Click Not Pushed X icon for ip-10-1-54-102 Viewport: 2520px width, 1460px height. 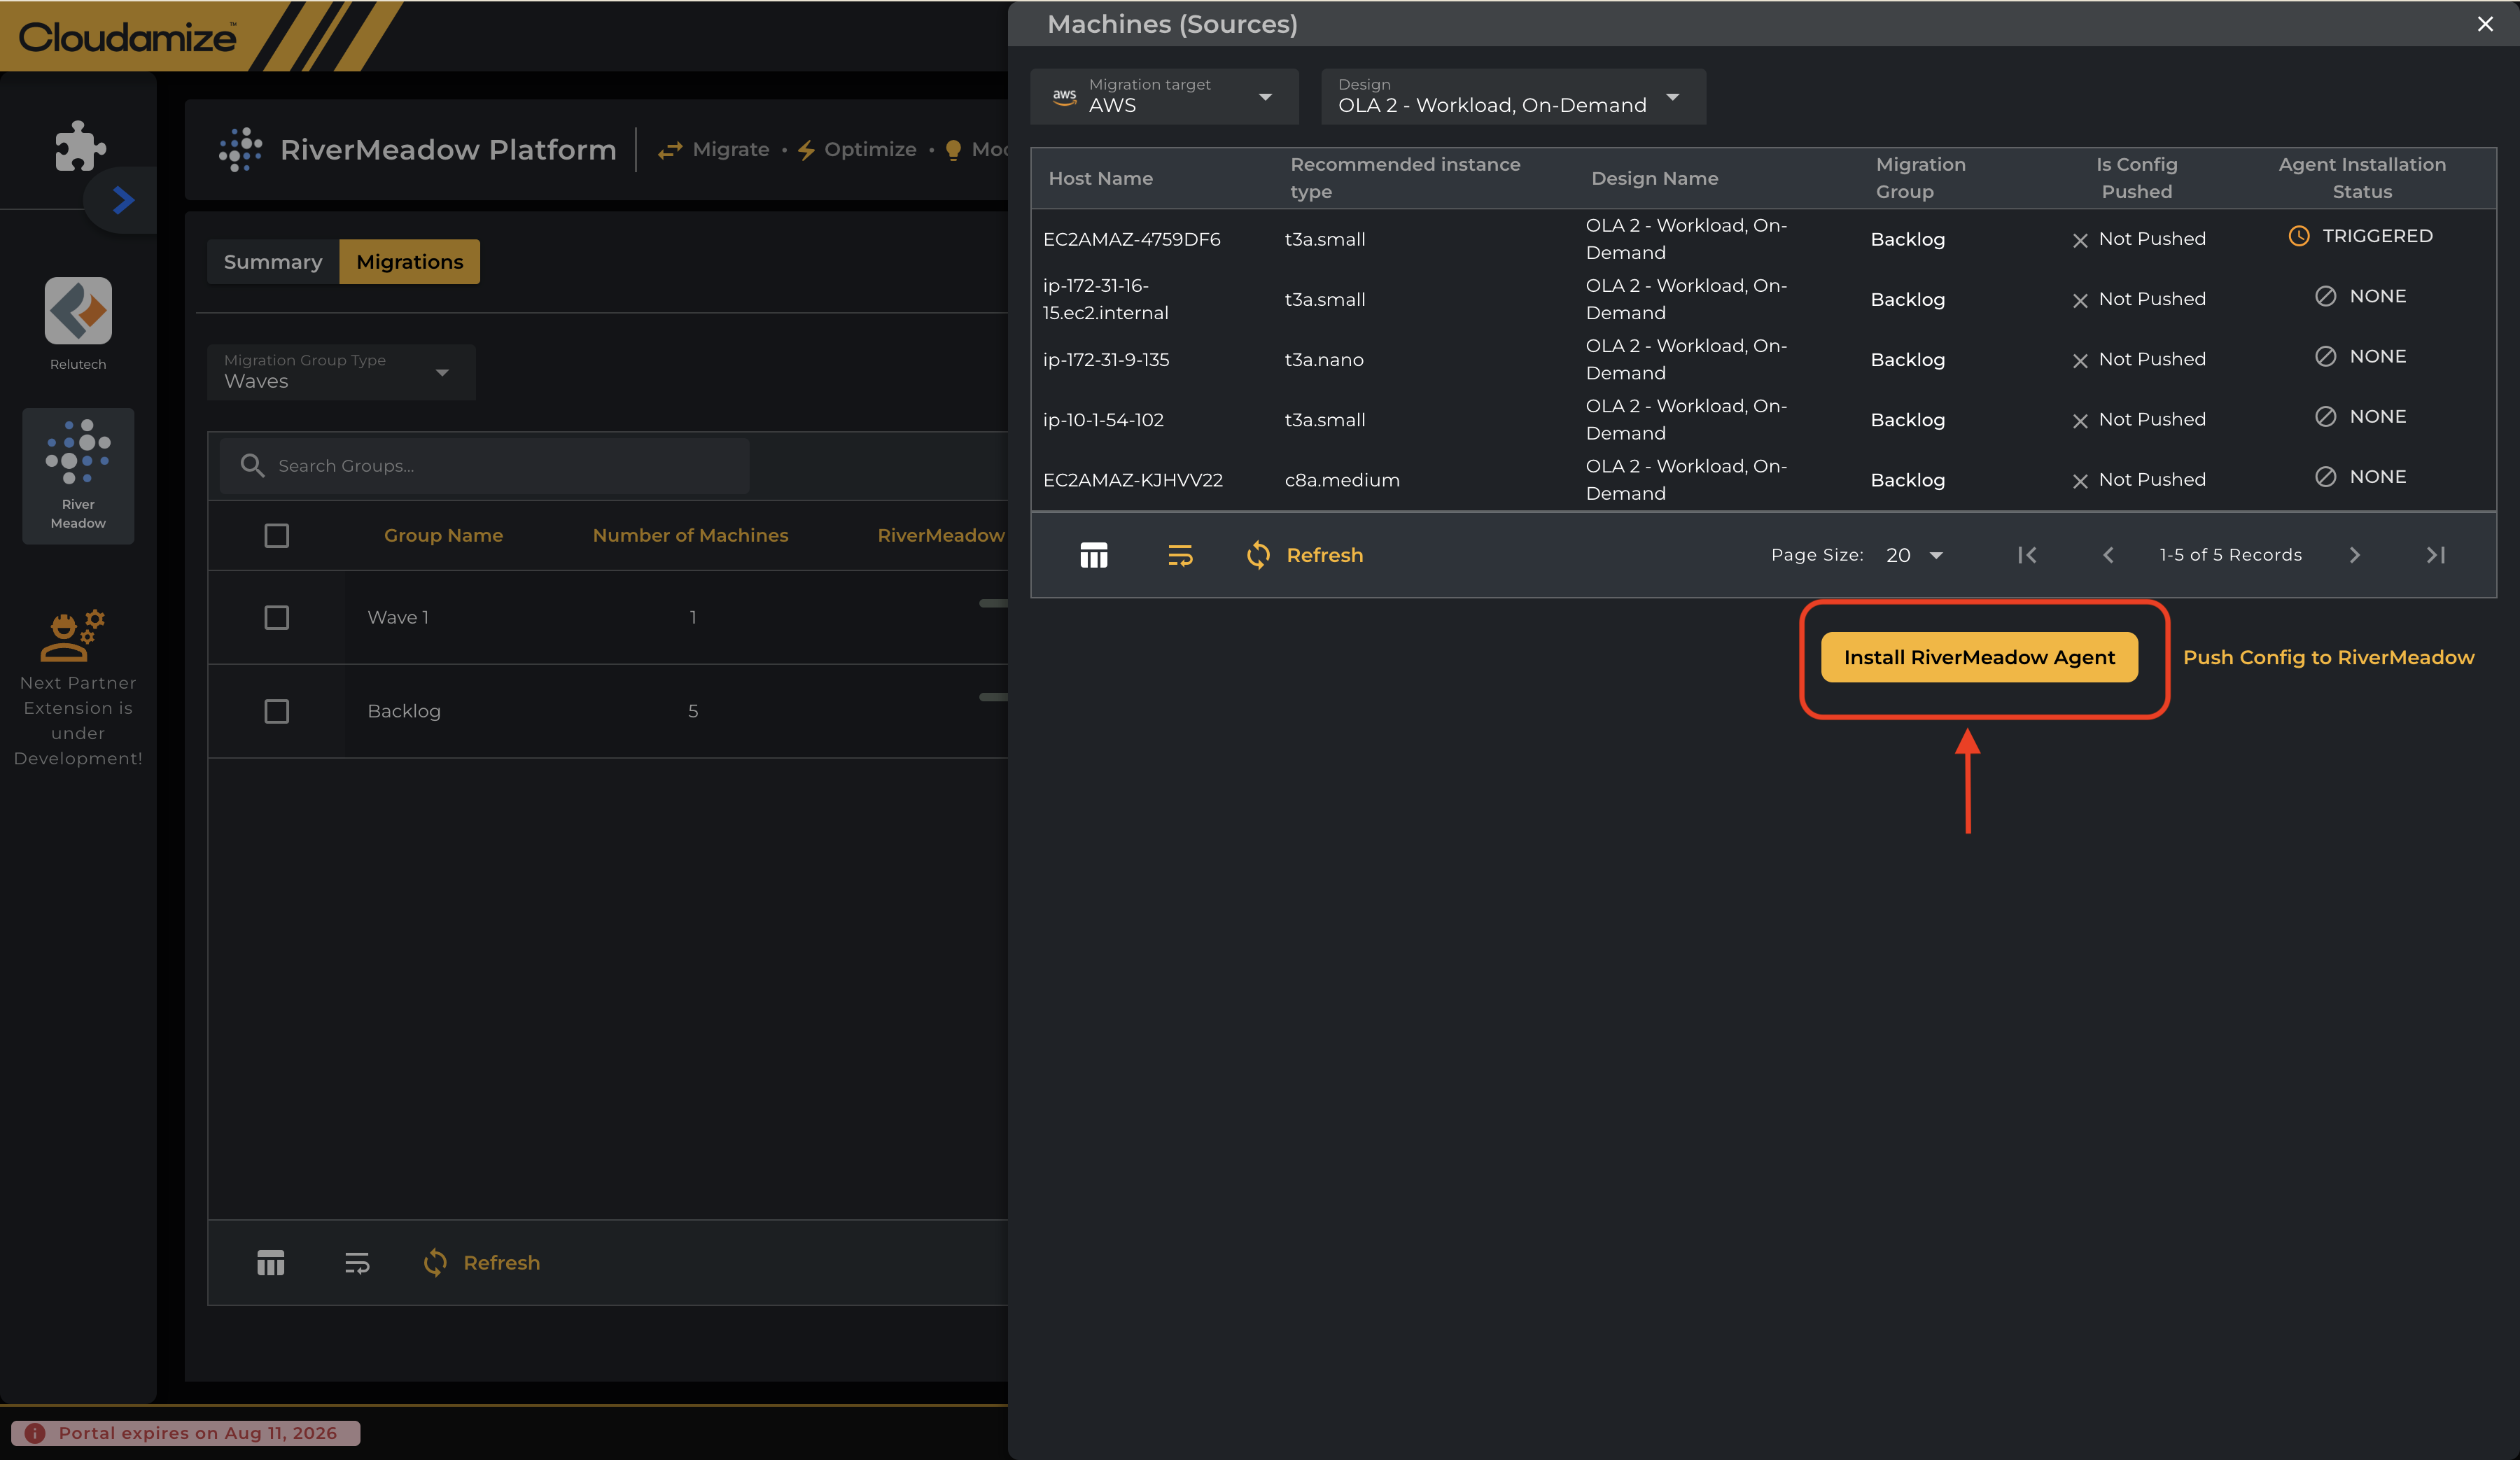tap(2080, 420)
